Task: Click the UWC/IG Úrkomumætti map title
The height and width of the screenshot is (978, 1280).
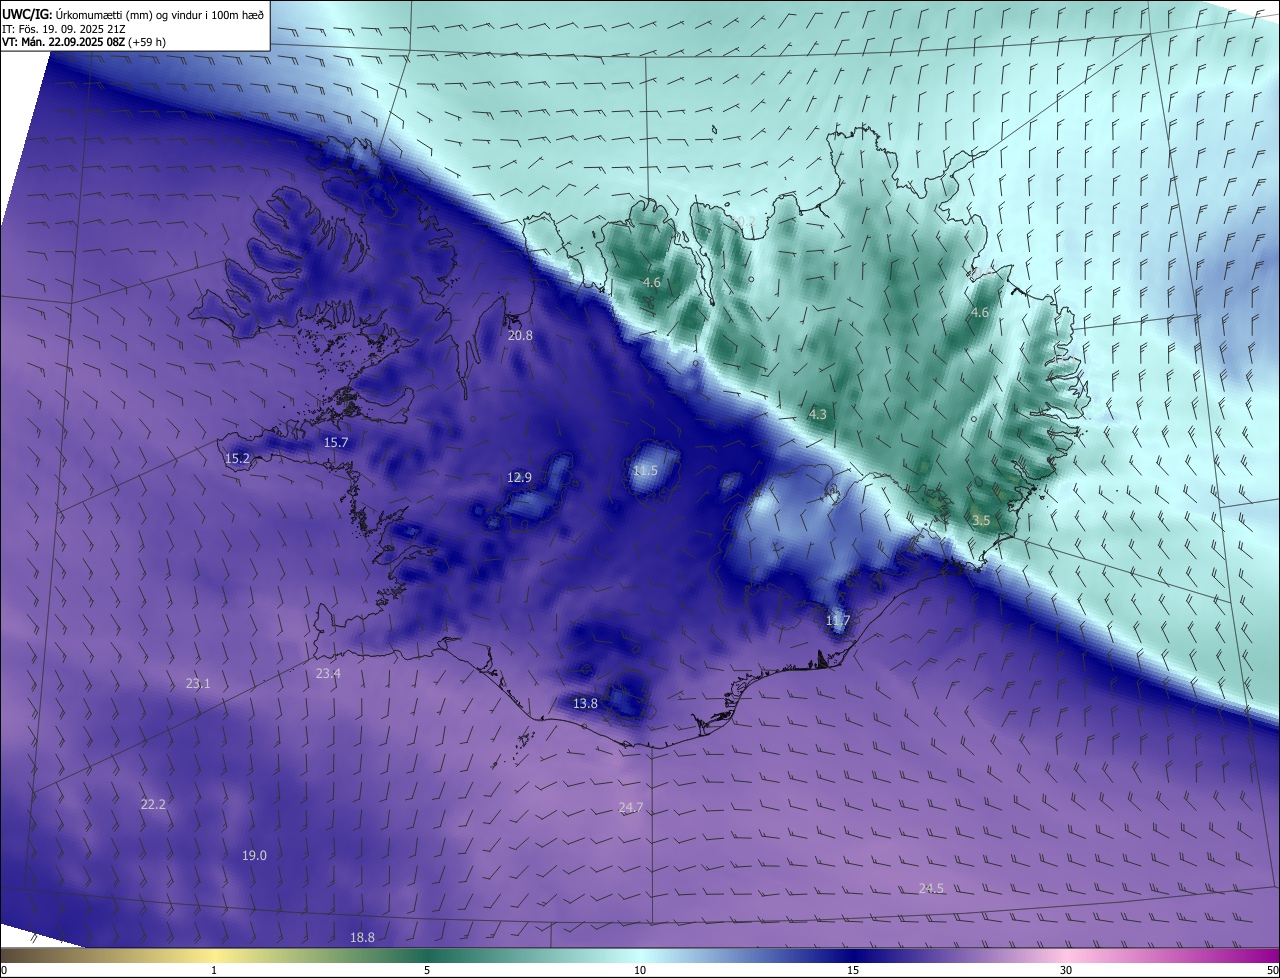Action: point(133,13)
